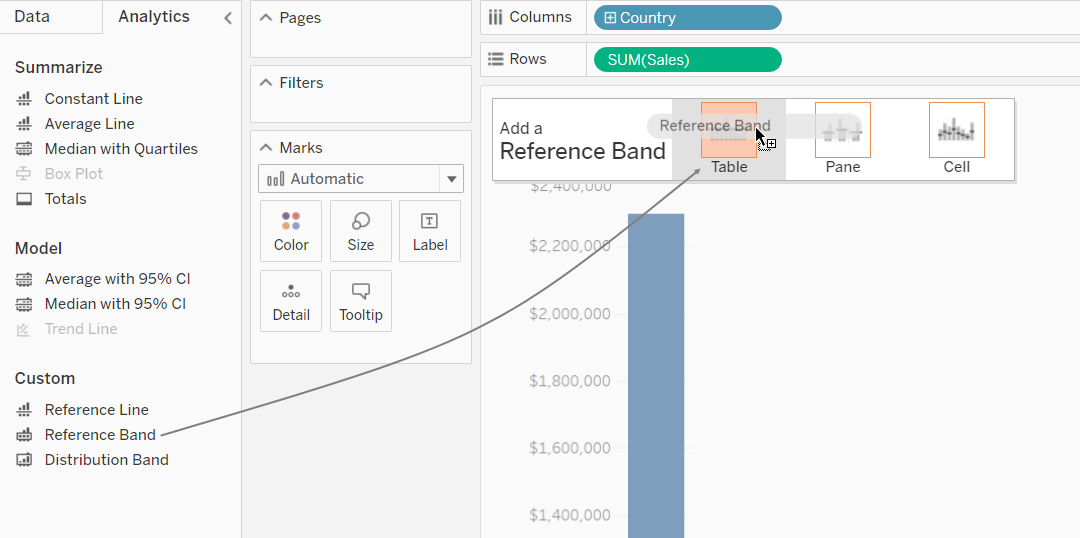Click the Tooltip marks button
The width and height of the screenshot is (1080, 538).
pyautogui.click(x=361, y=301)
